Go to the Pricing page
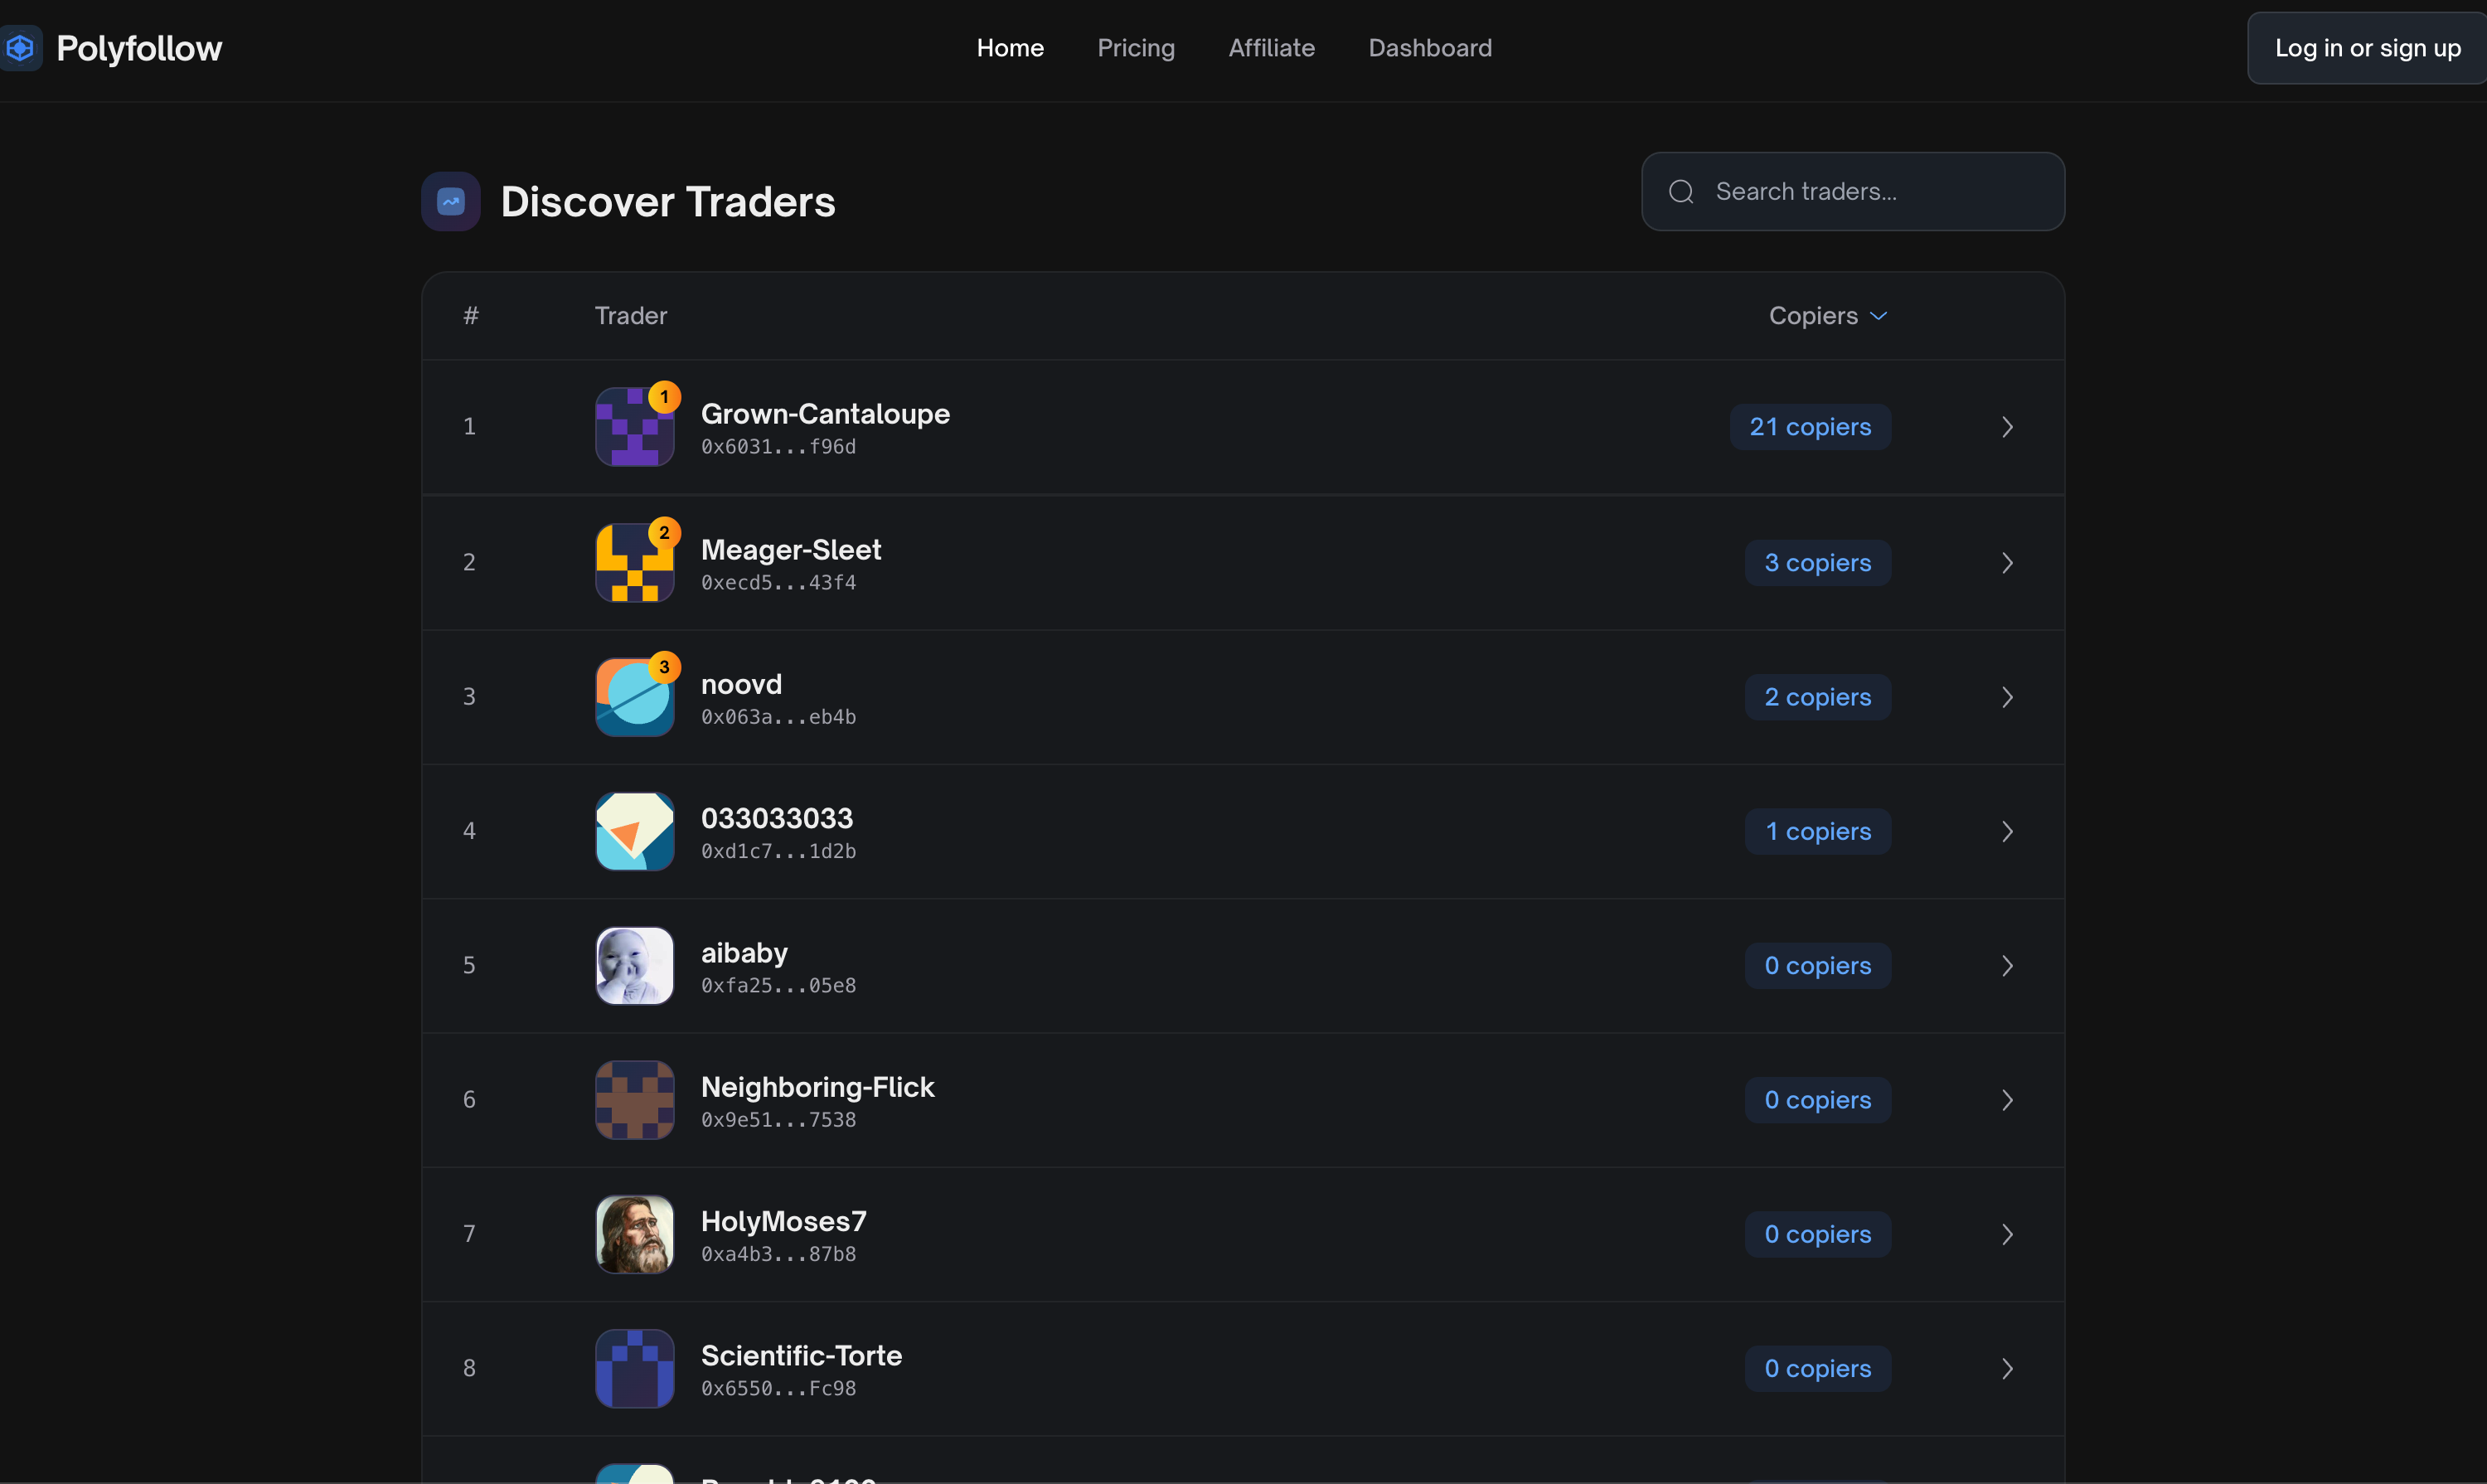The width and height of the screenshot is (2487, 1484). pos(1136,48)
